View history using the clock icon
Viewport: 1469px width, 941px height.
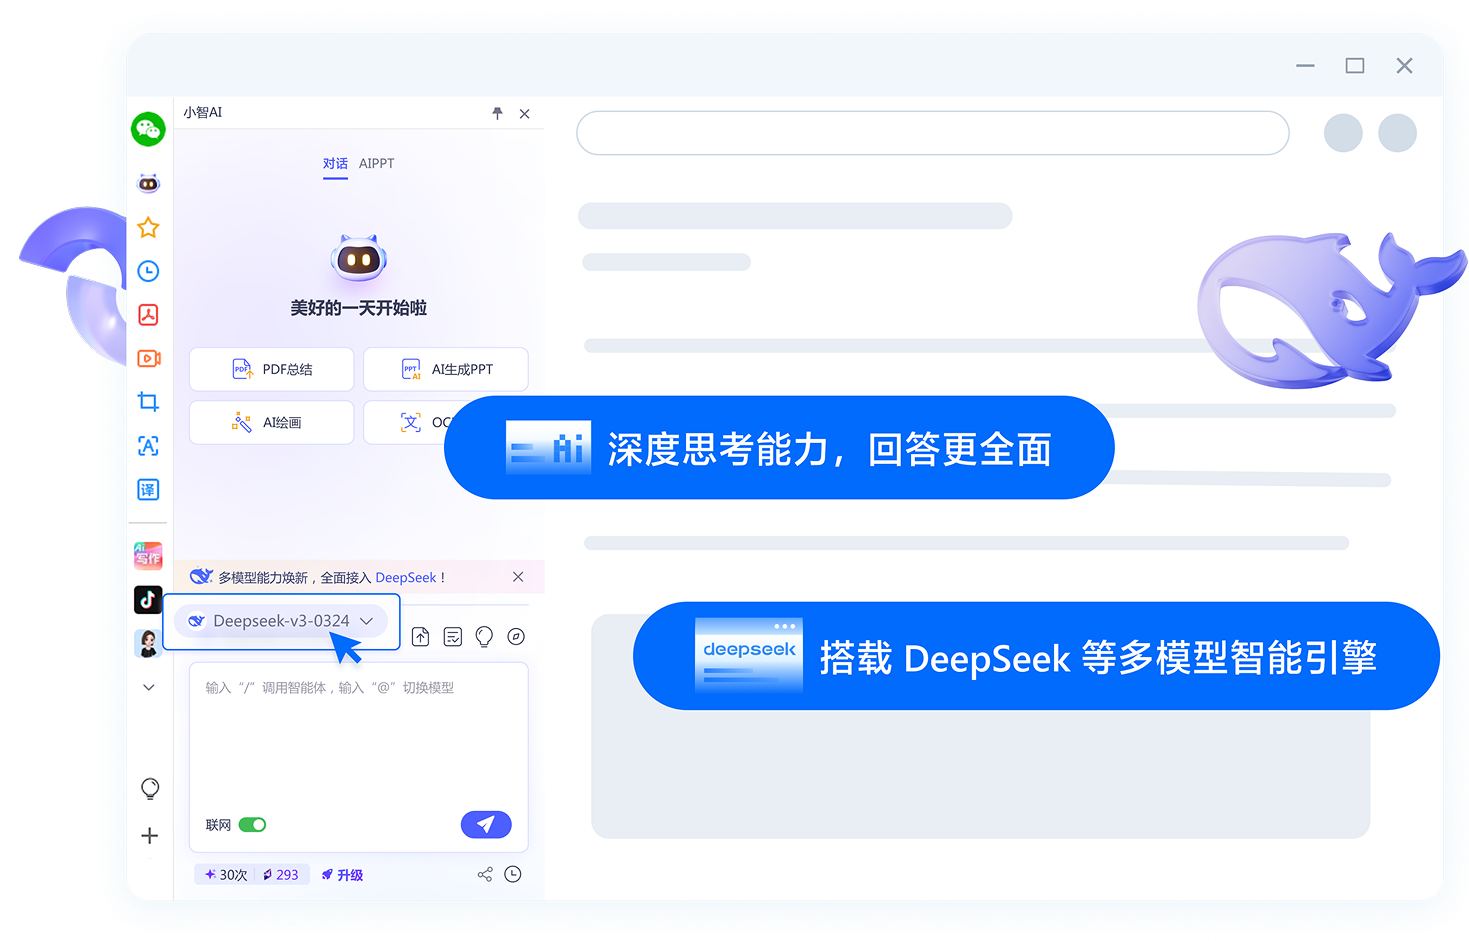147,270
